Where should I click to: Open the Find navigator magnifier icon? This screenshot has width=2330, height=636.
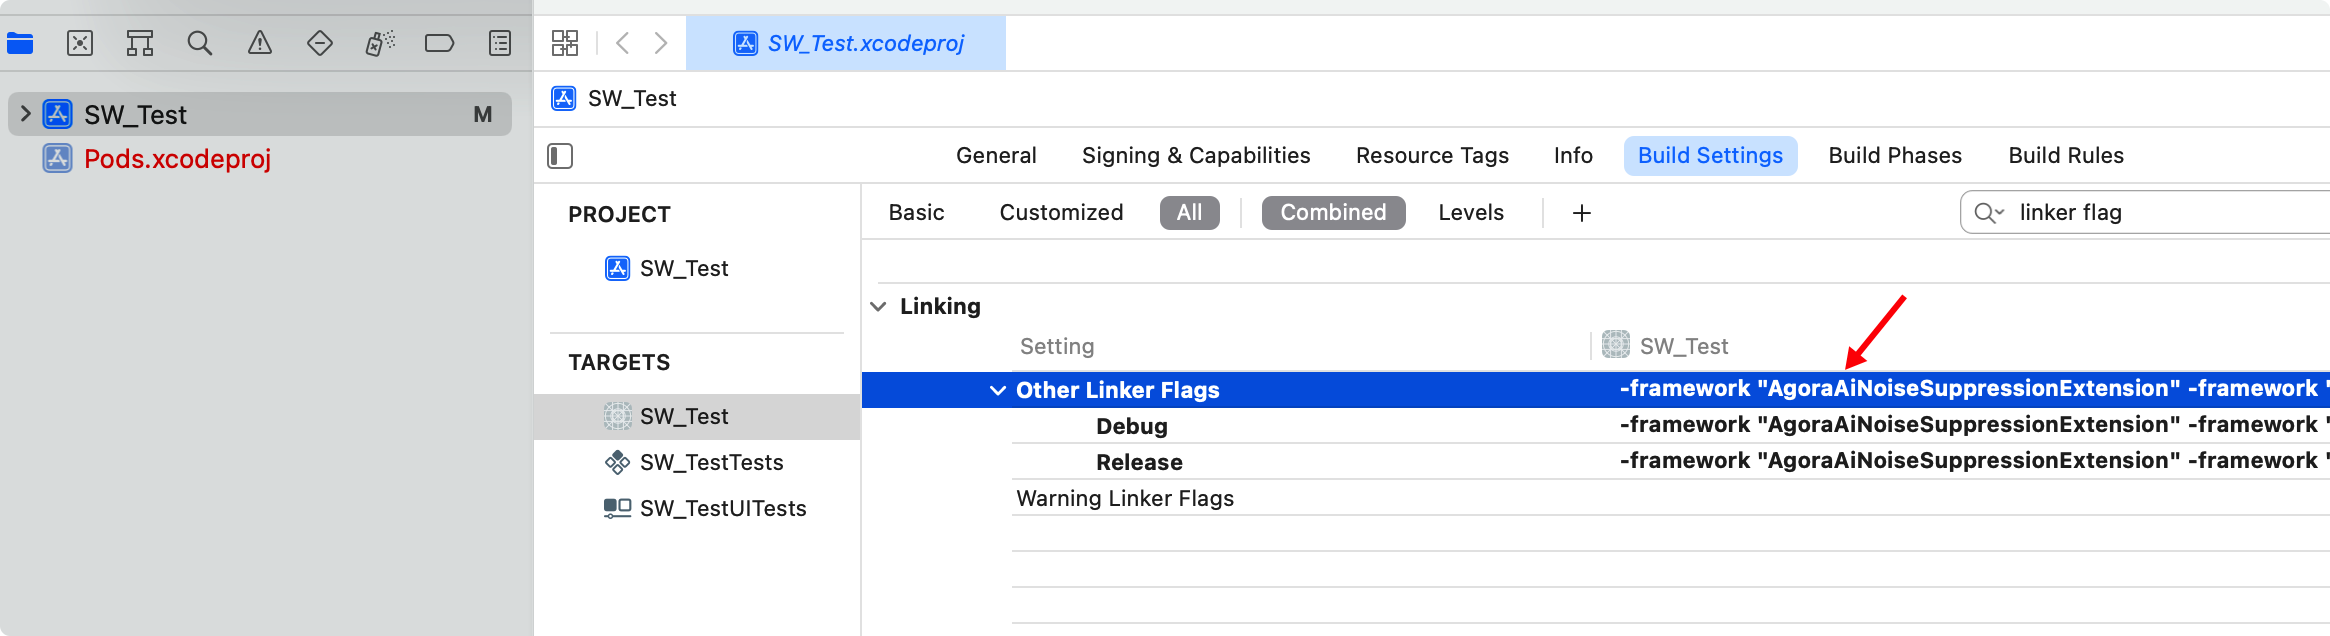pos(200,43)
